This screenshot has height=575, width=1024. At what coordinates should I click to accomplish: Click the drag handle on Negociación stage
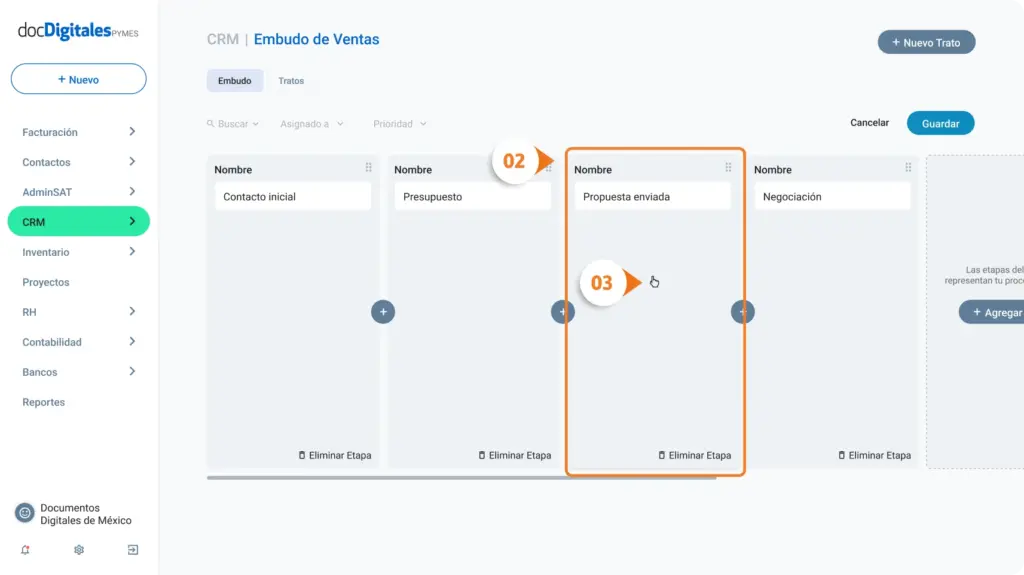908,168
